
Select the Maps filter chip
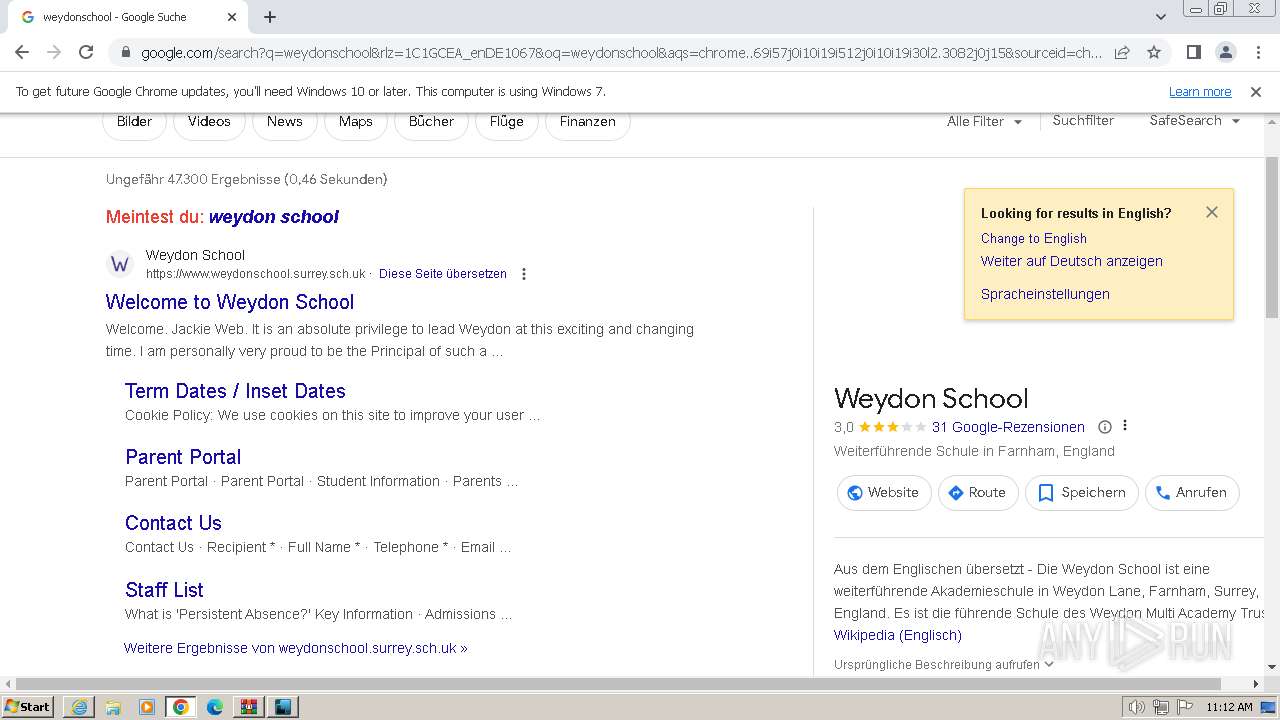click(355, 121)
